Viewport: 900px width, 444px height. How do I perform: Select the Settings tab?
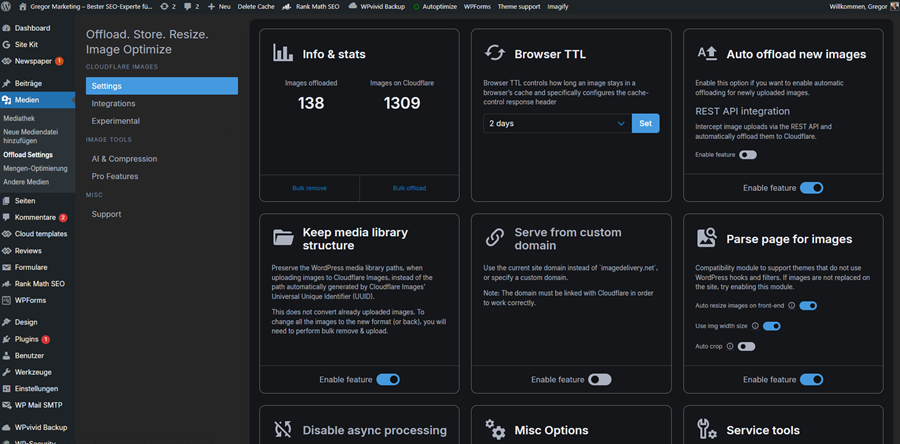[162, 86]
